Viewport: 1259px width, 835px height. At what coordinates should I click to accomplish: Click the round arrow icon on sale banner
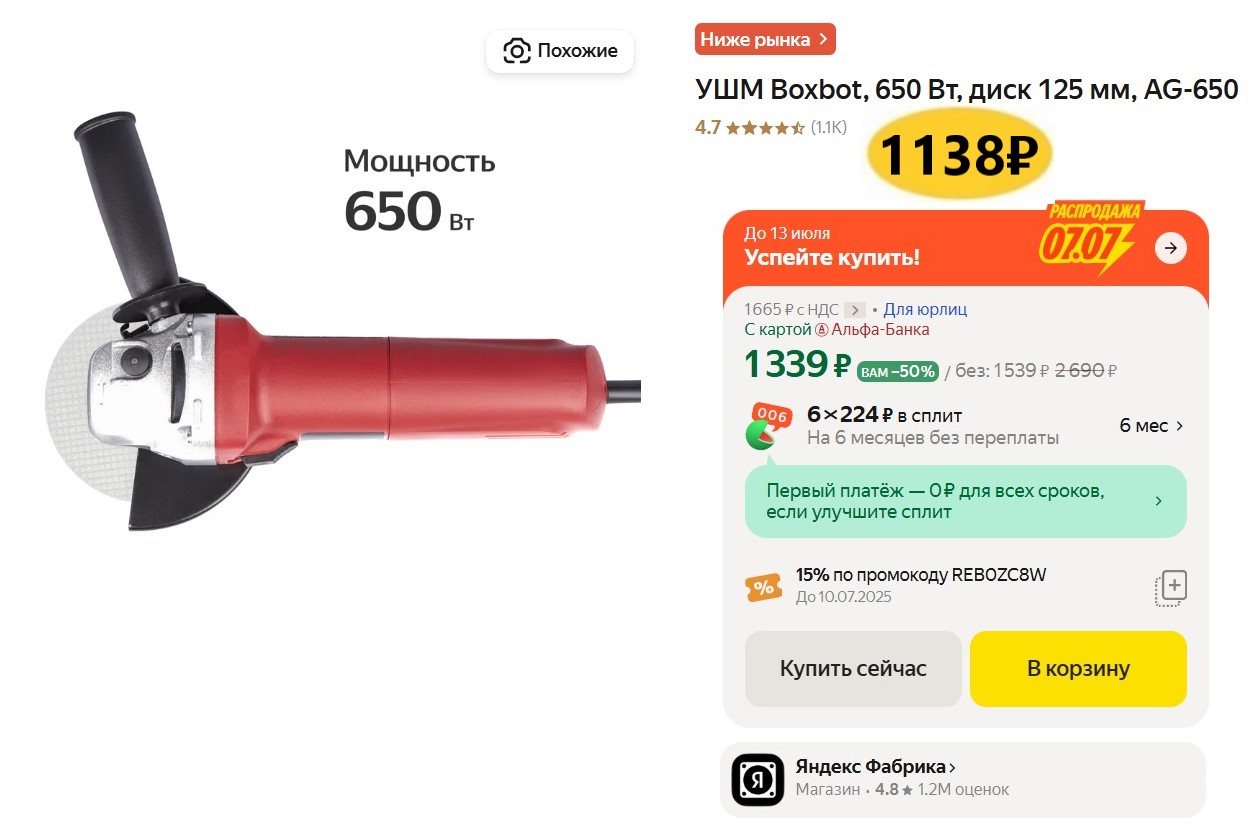1171,248
